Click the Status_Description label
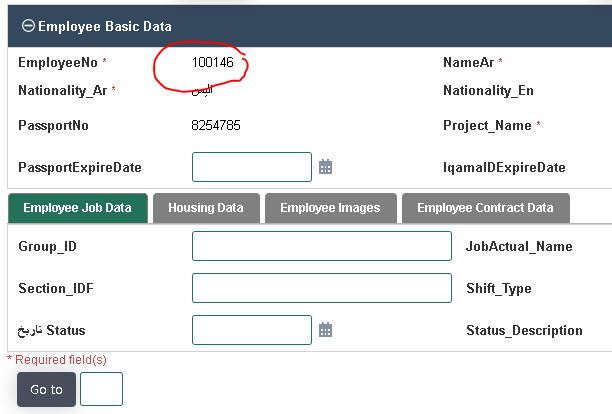 tap(524, 330)
